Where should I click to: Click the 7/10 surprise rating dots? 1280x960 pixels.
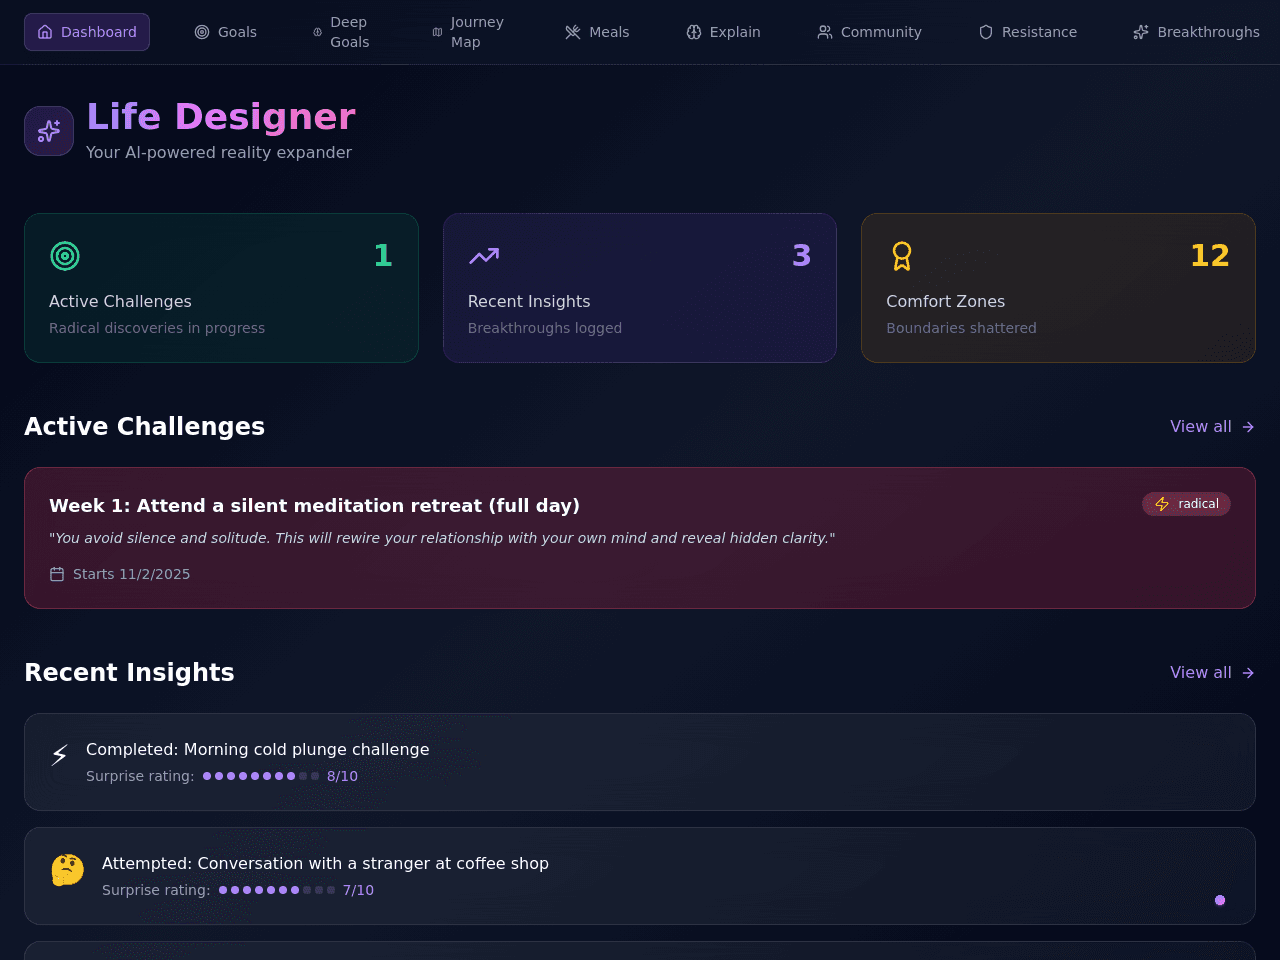click(277, 890)
